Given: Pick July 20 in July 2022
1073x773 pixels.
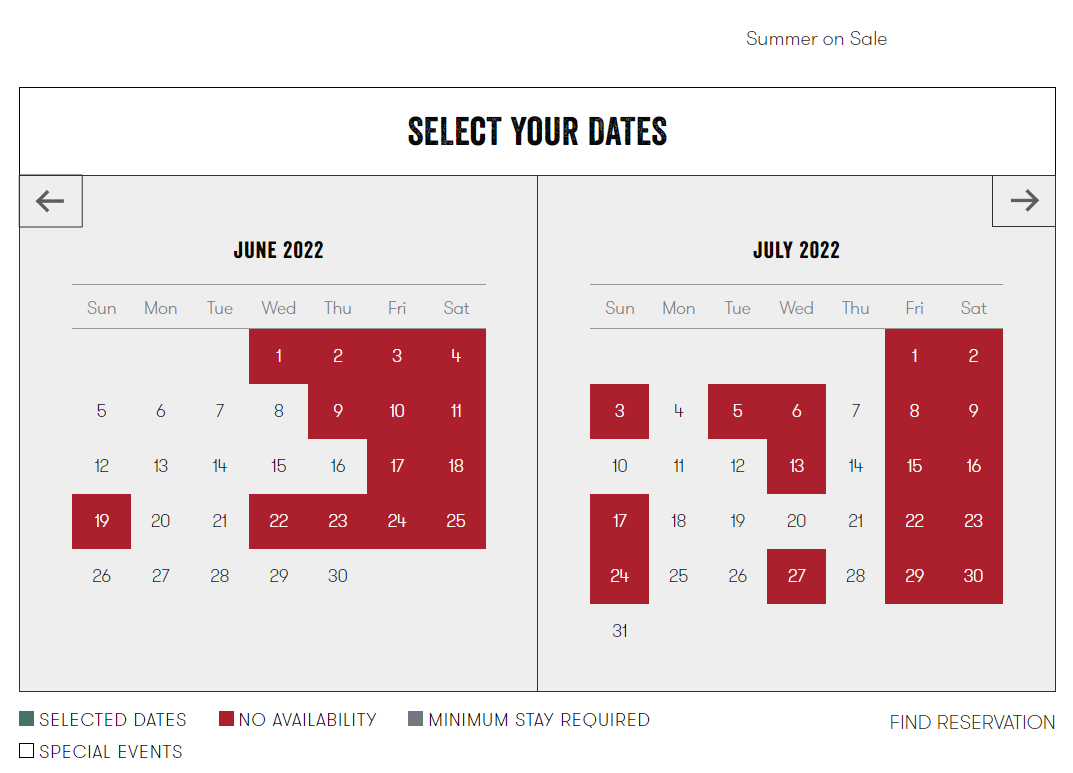Looking at the screenshot, I should 797,521.
